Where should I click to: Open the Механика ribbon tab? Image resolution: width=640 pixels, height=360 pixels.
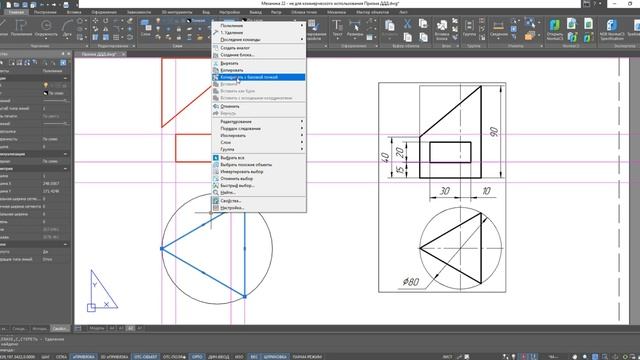[336, 12]
